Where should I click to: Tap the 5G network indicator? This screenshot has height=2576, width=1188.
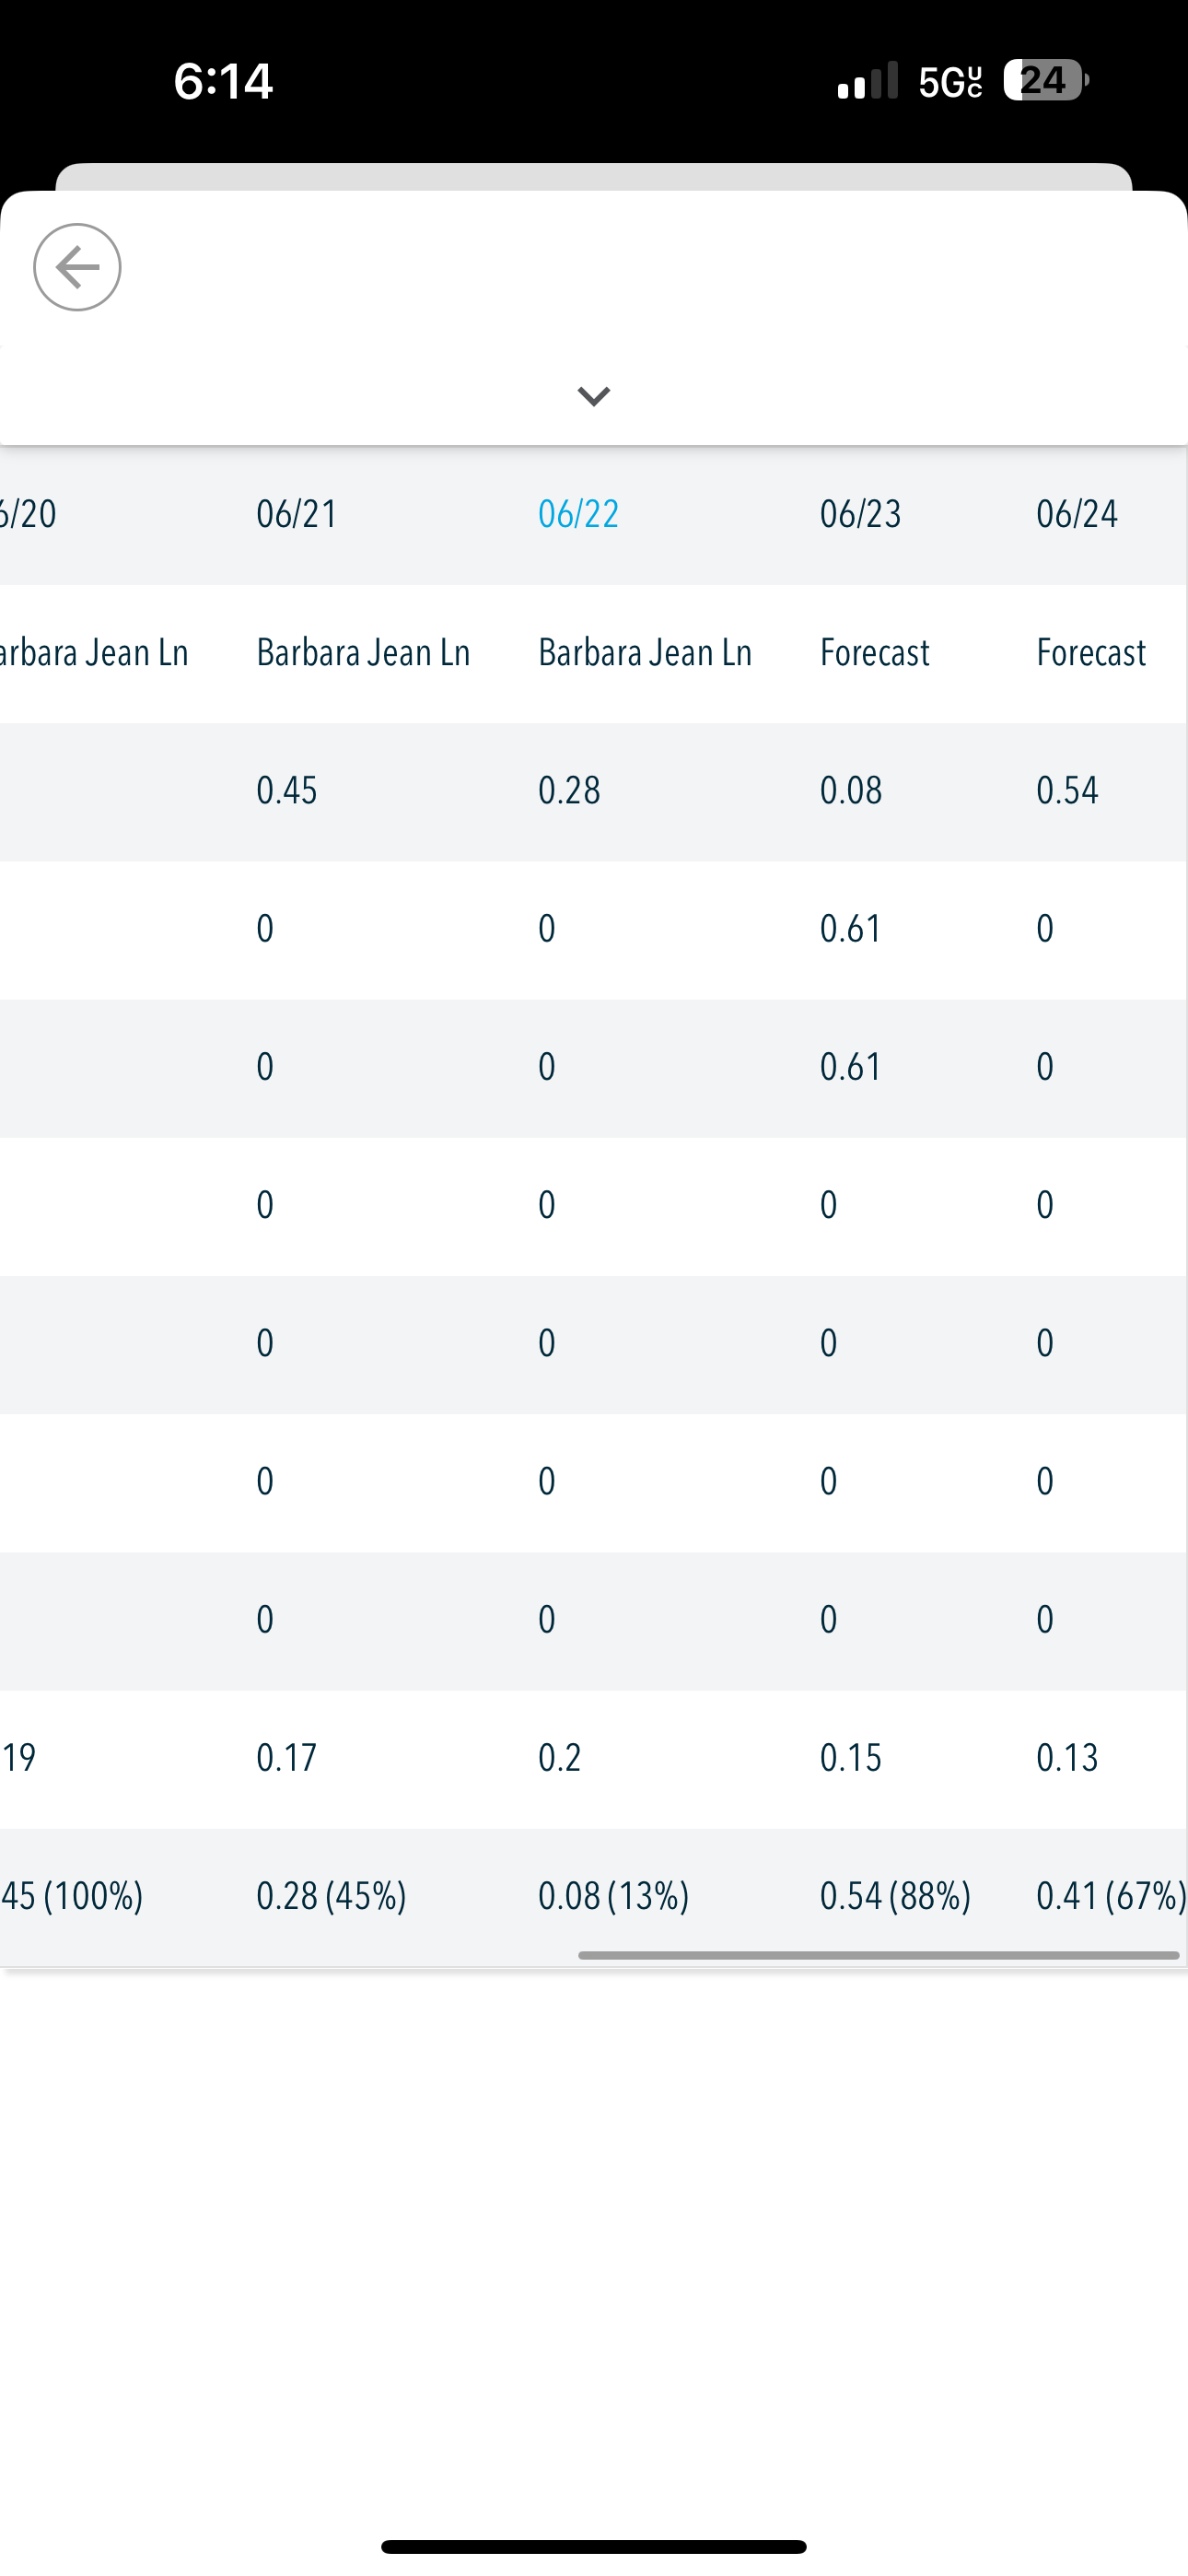[950, 82]
